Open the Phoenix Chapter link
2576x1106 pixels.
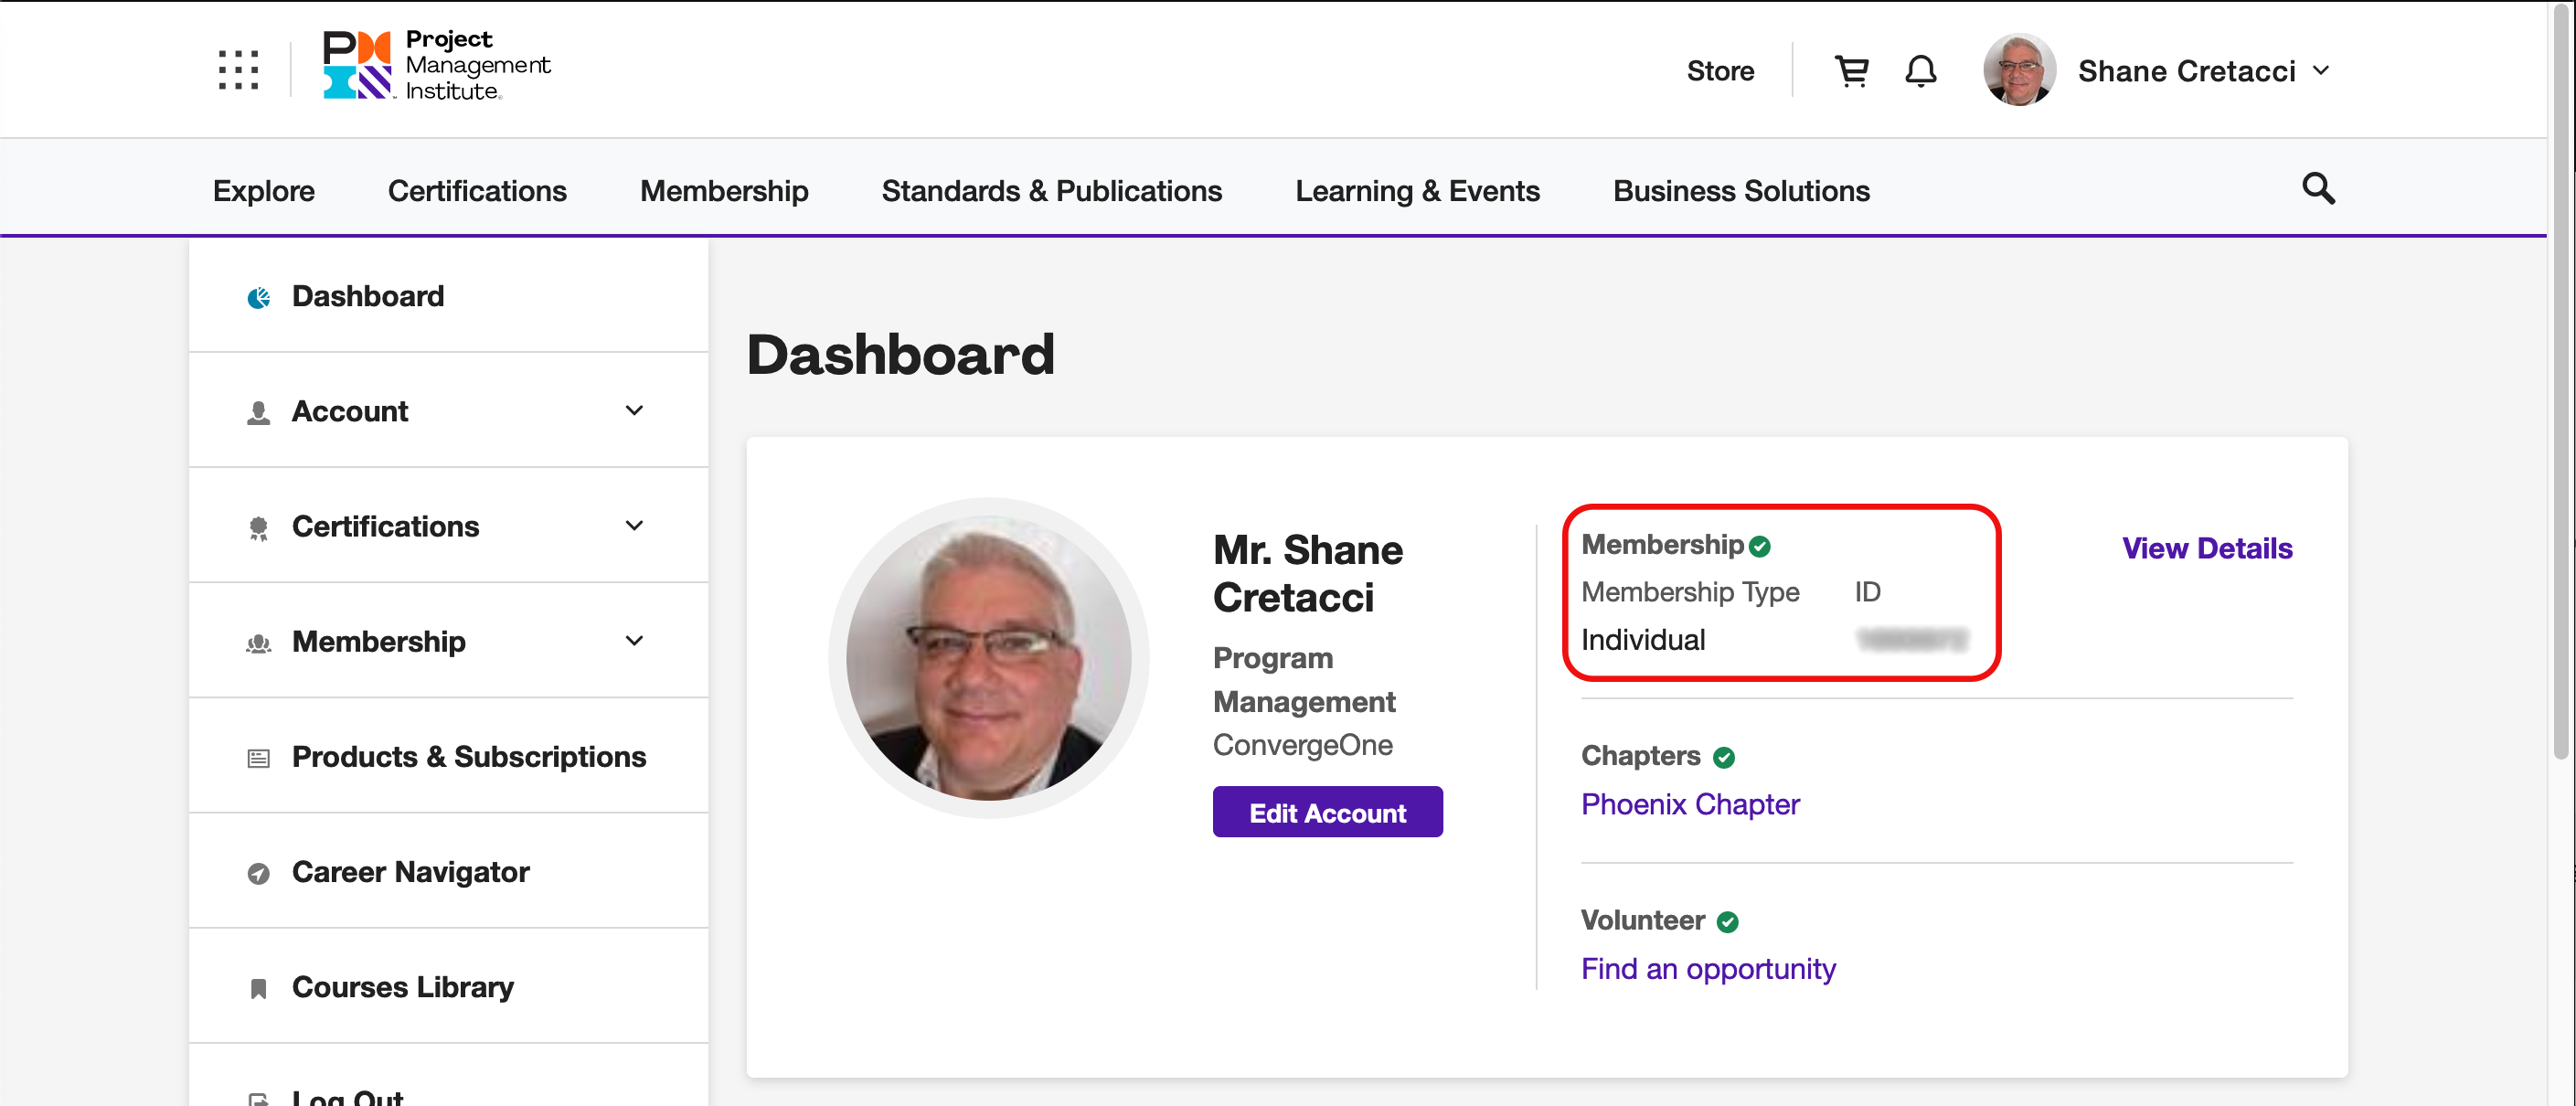click(x=1689, y=804)
